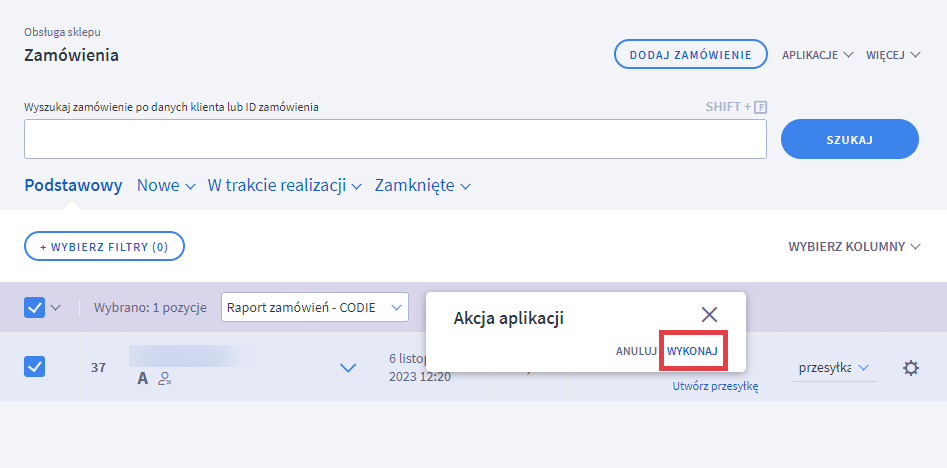Image resolution: width=947 pixels, height=468 pixels.
Task: Expand the 'Wybierz kolumny' menu
Action: [853, 246]
